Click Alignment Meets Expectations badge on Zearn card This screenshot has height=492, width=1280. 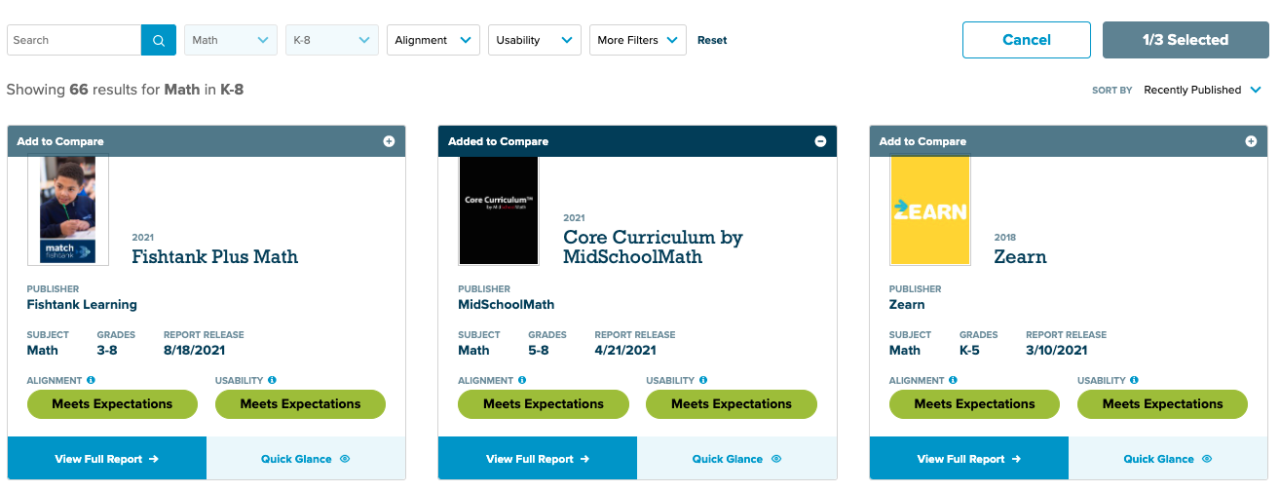[974, 404]
